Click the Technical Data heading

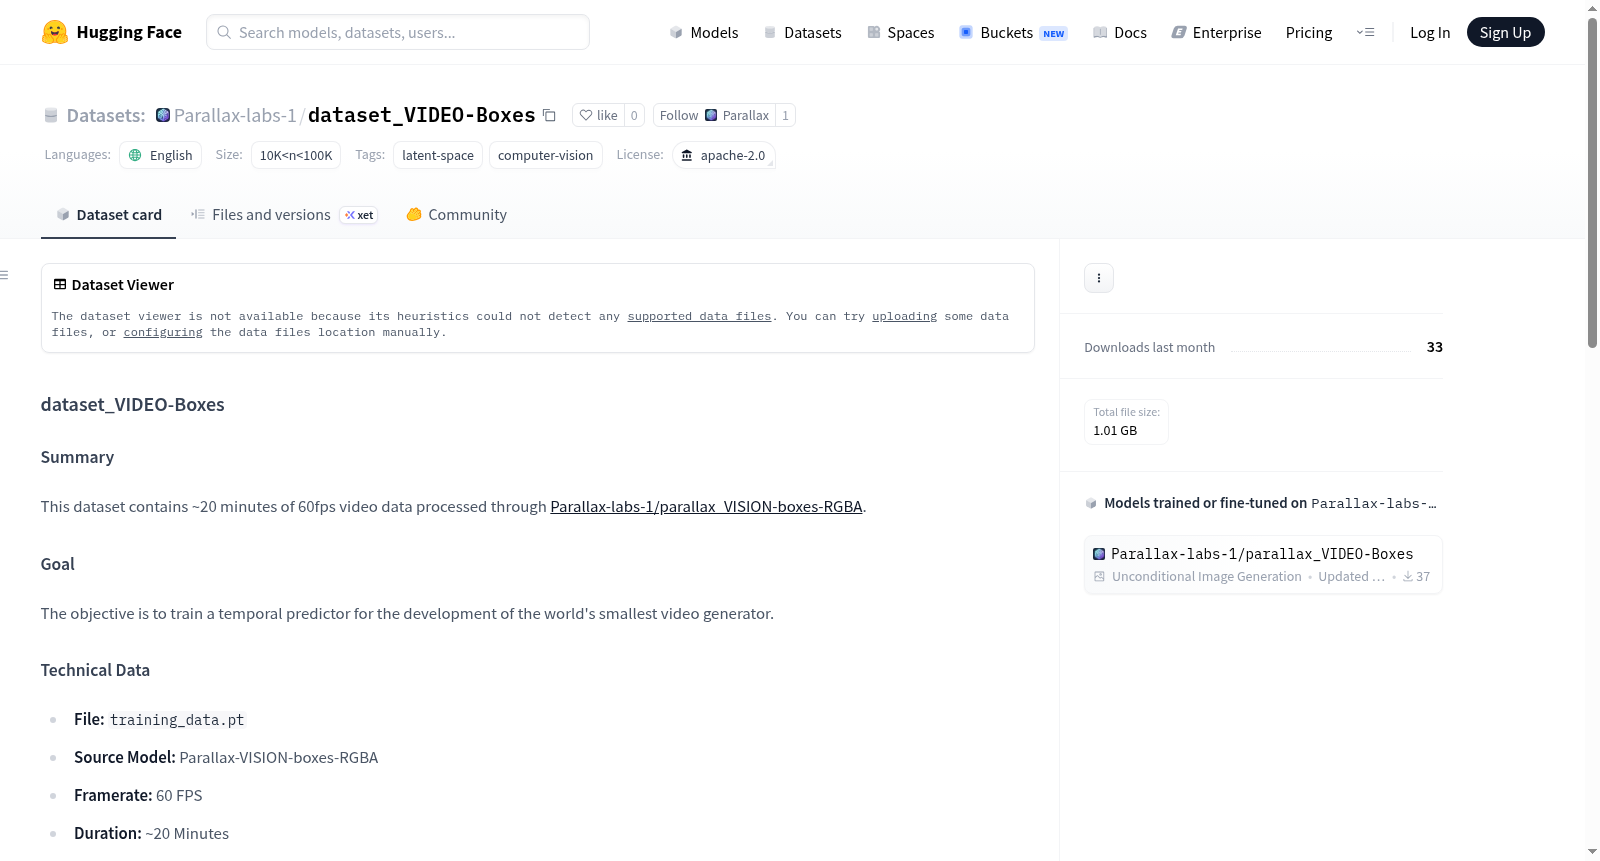tap(95, 670)
